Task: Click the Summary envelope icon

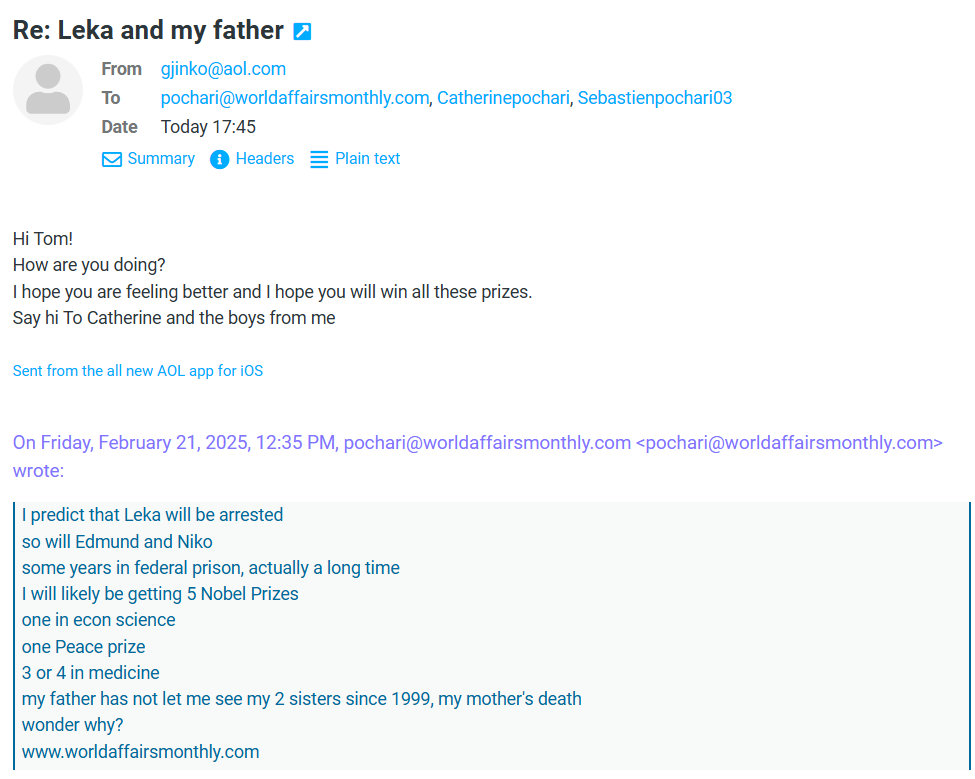Action: [x=112, y=159]
